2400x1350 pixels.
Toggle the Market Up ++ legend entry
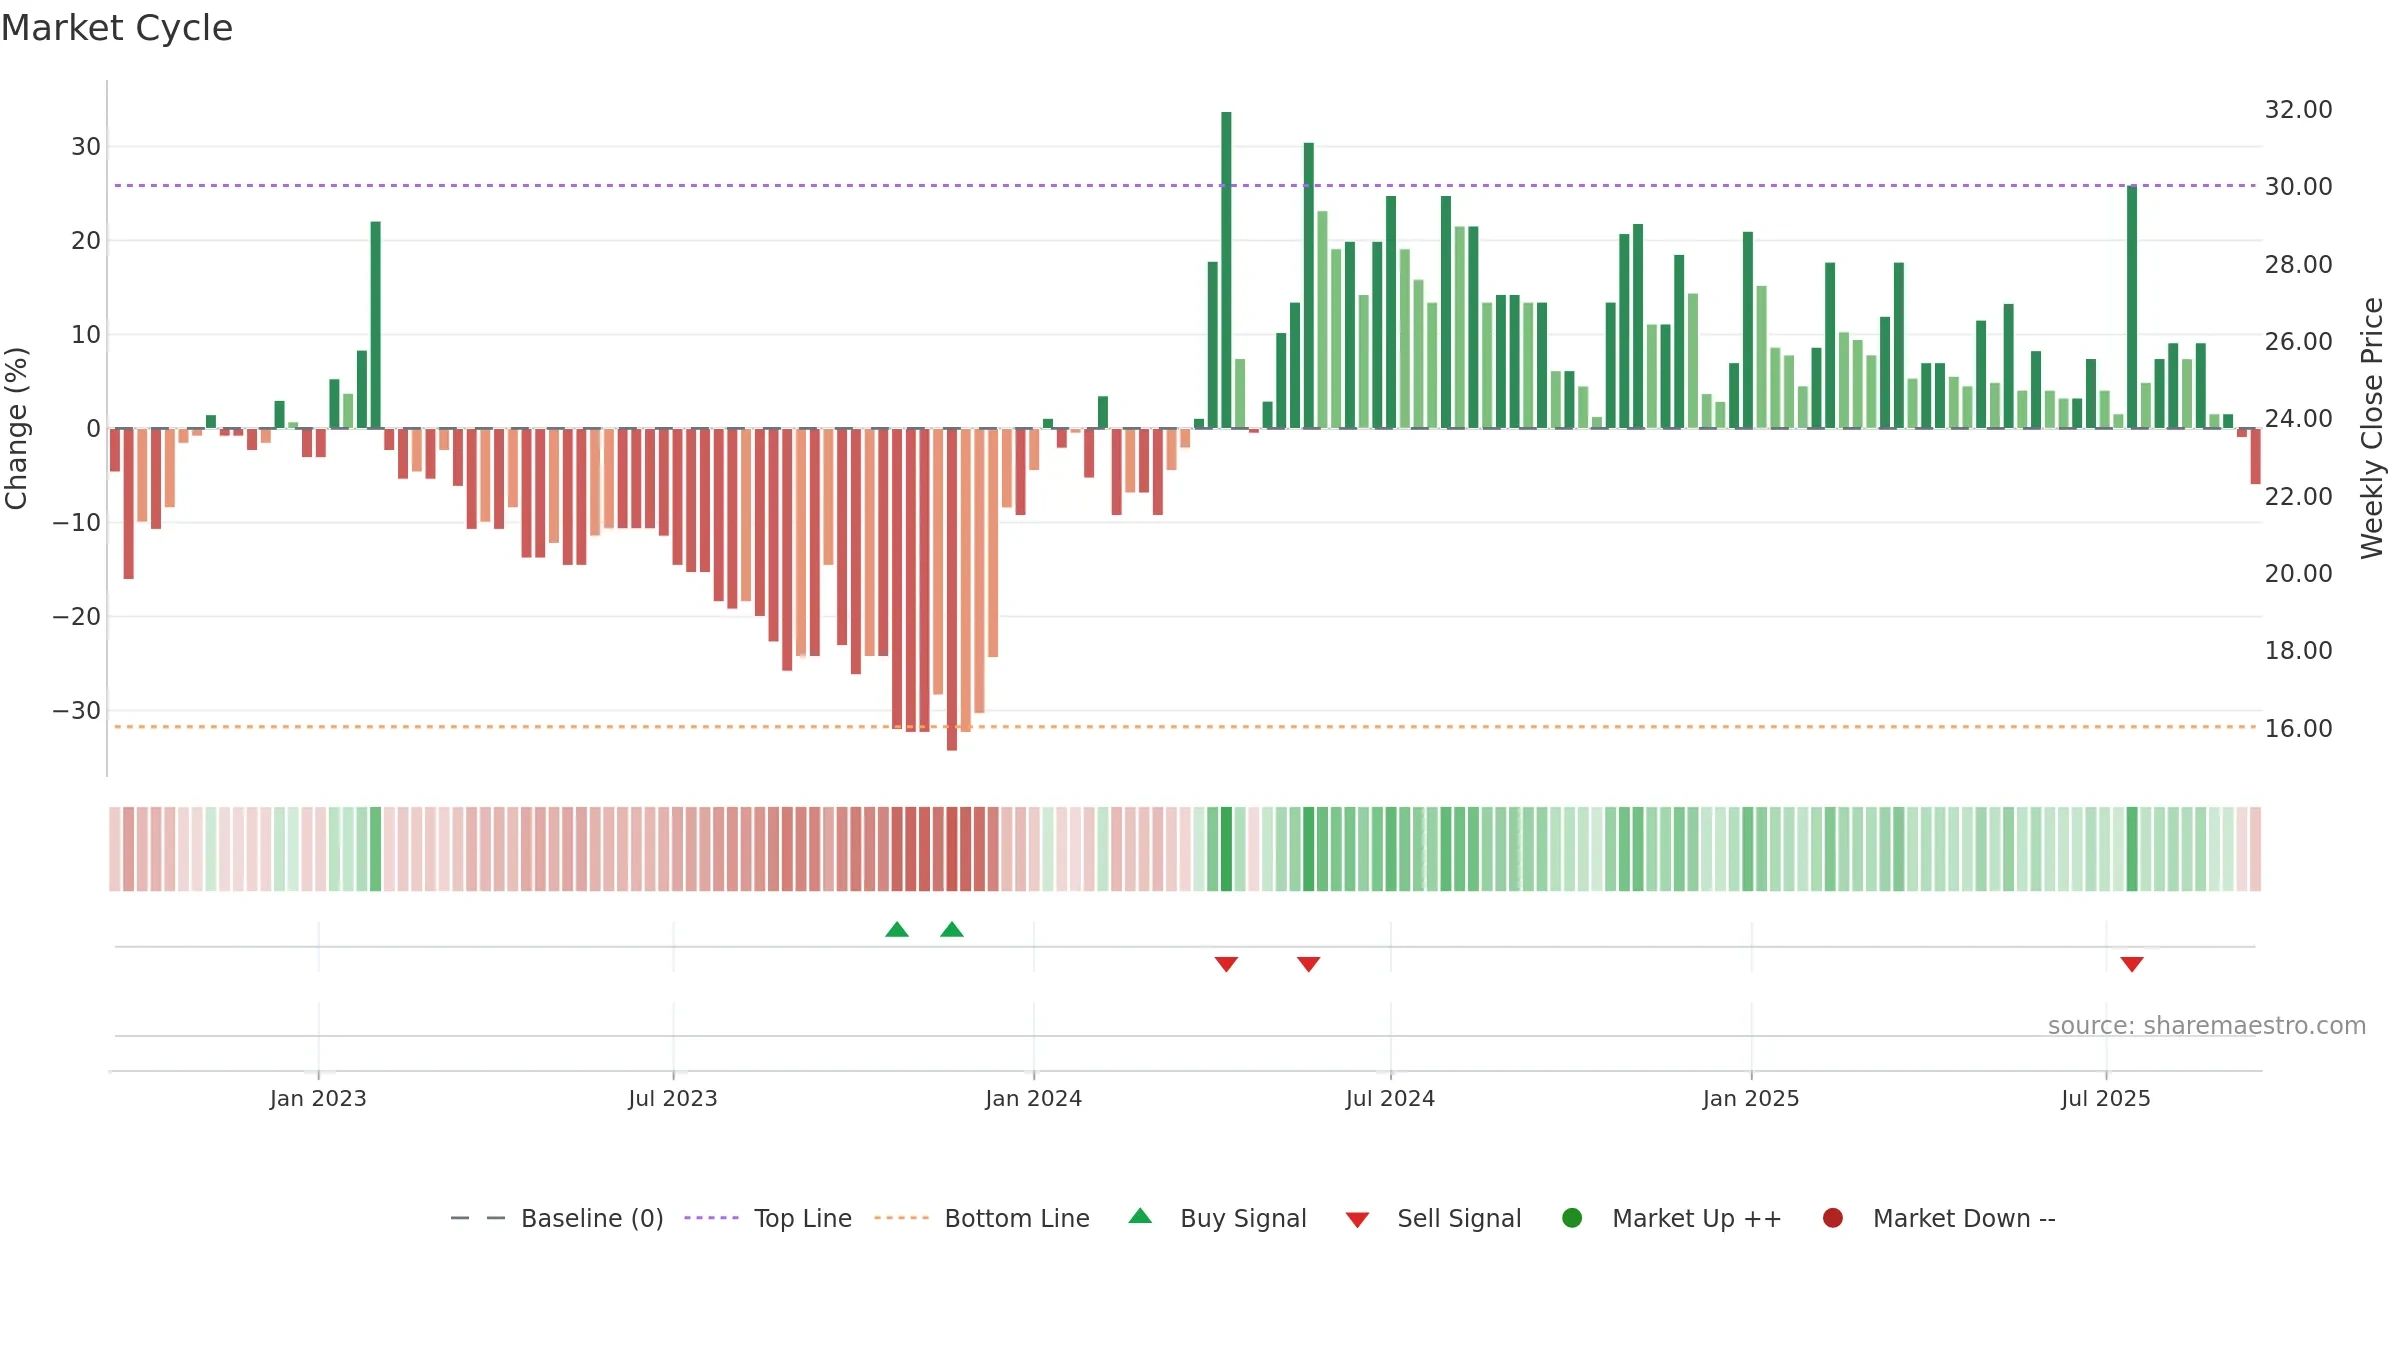[1672, 1218]
